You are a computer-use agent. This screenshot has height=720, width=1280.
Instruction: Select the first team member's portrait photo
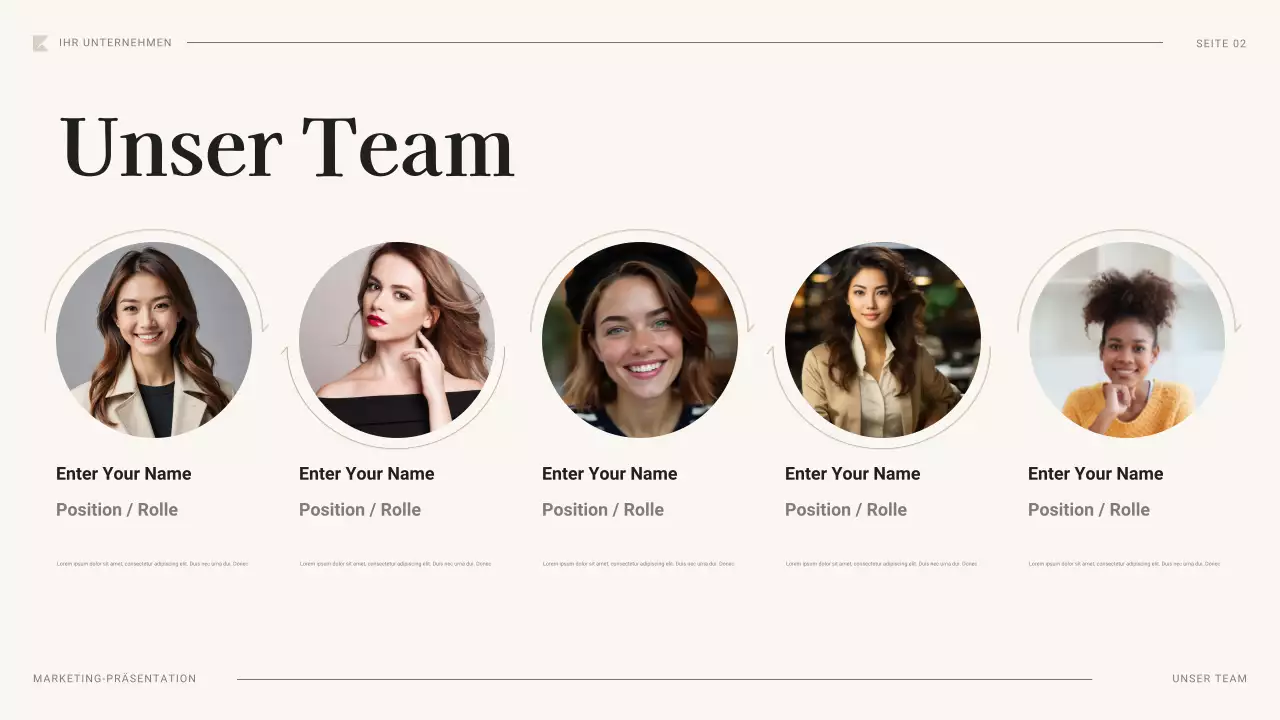click(154, 340)
